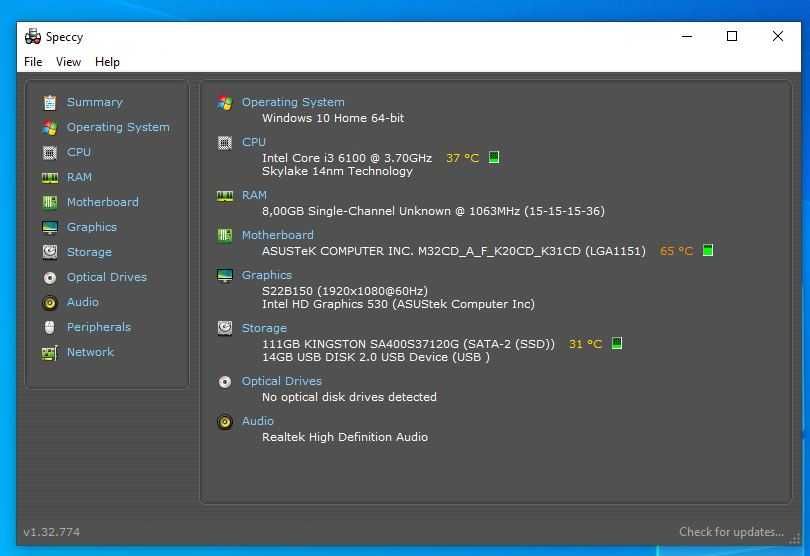
Task: Click the Optical Drives disc sidebar icon
Action: point(50,277)
